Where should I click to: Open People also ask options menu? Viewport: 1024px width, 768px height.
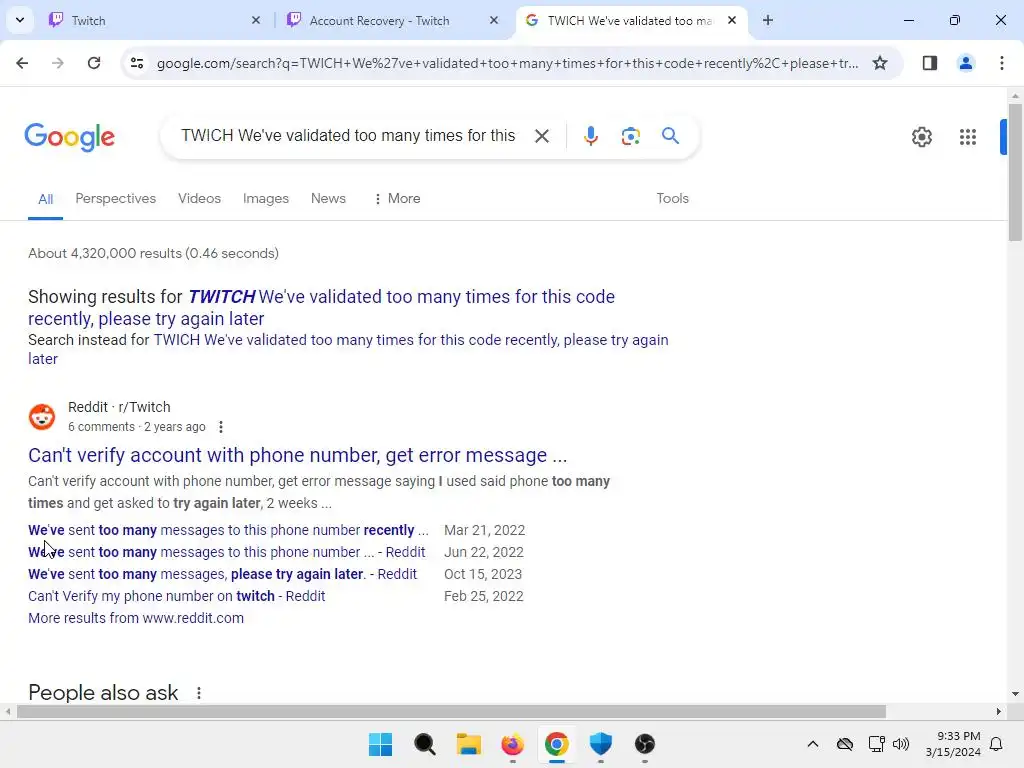coord(199,693)
